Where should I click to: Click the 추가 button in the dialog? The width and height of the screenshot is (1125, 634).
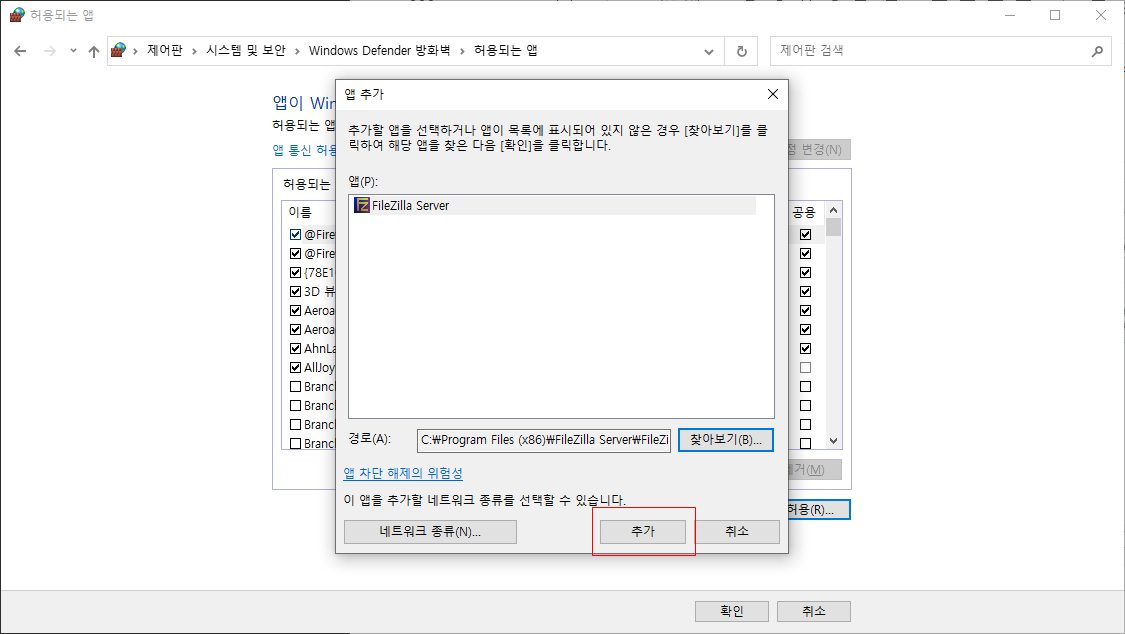pos(643,531)
